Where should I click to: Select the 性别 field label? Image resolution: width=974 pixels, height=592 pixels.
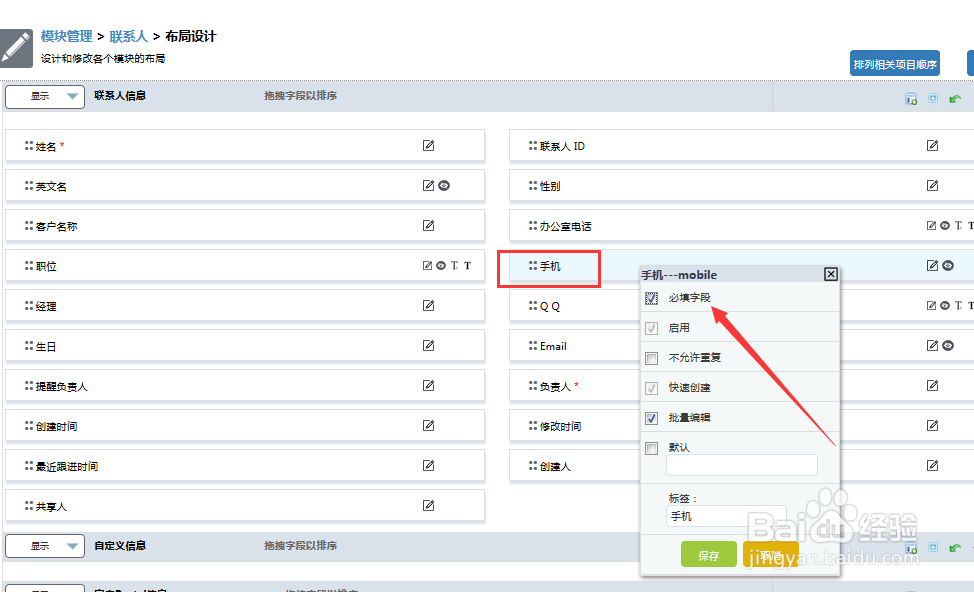click(550, 186)
